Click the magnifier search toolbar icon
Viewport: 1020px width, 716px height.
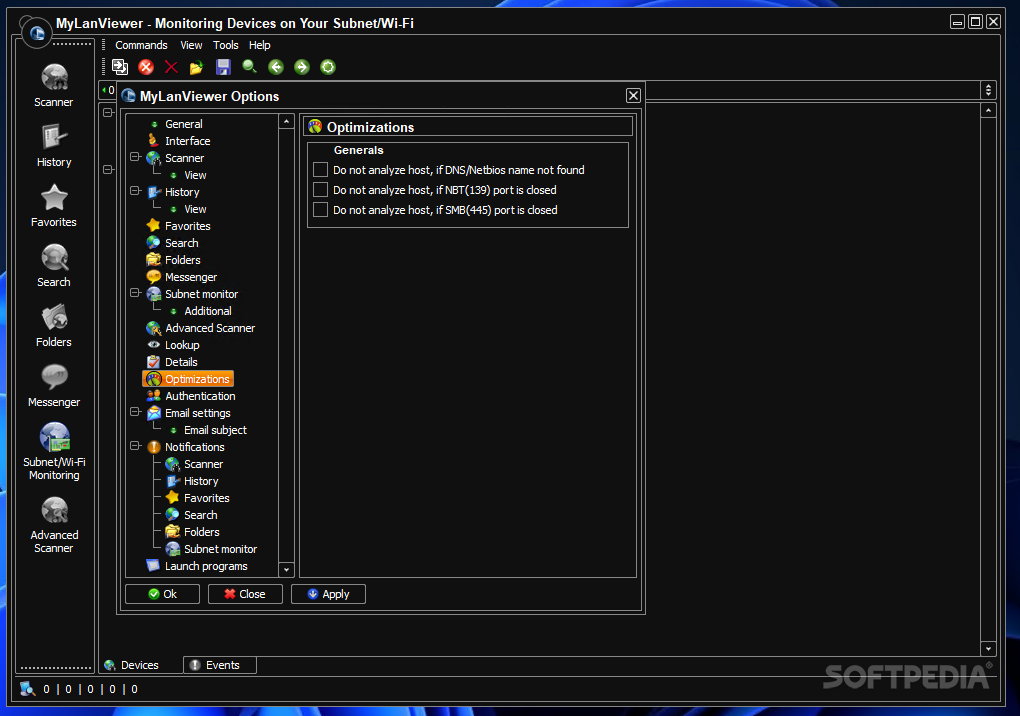(249, 67)
